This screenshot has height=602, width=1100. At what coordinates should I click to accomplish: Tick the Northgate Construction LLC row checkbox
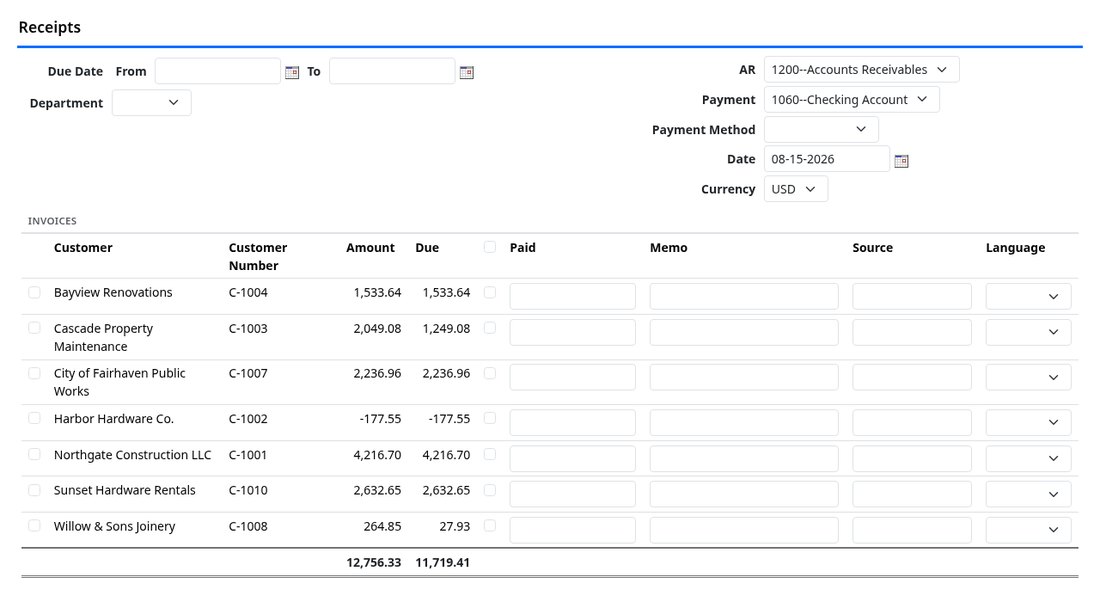point(34,454)
